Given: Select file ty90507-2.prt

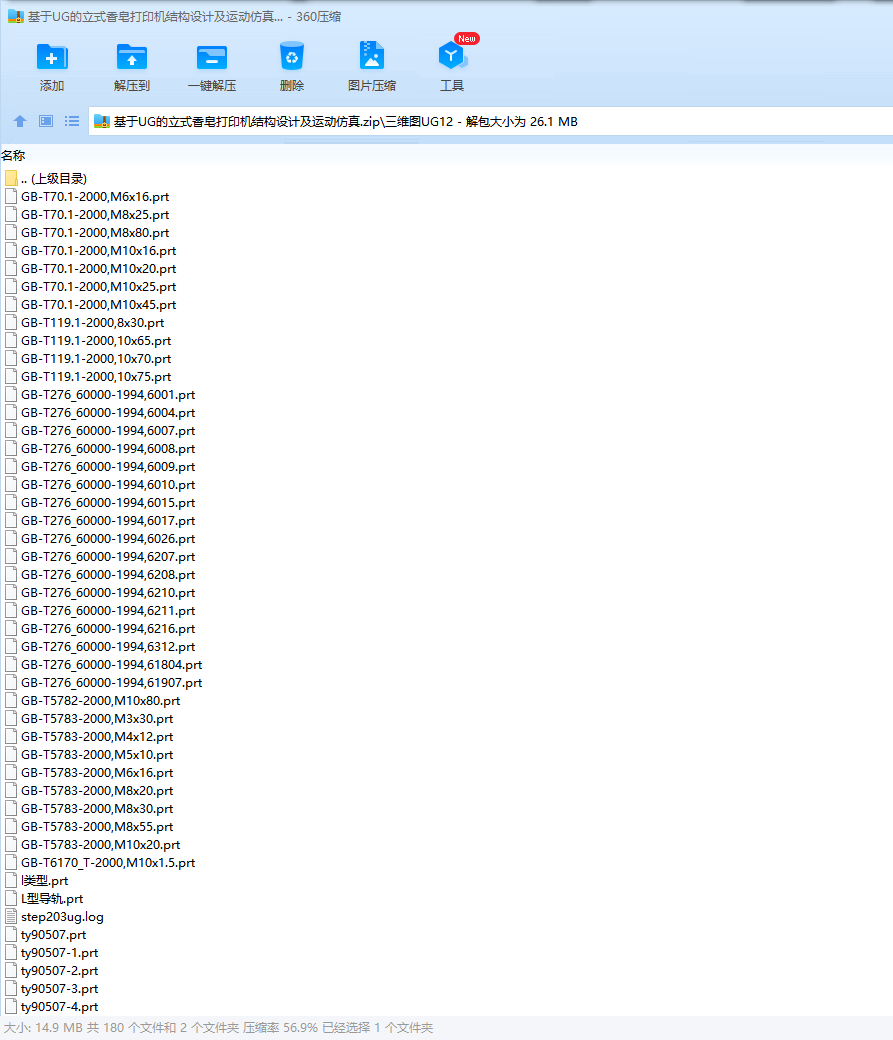Looking at the screenshot, I should point(60,971).
